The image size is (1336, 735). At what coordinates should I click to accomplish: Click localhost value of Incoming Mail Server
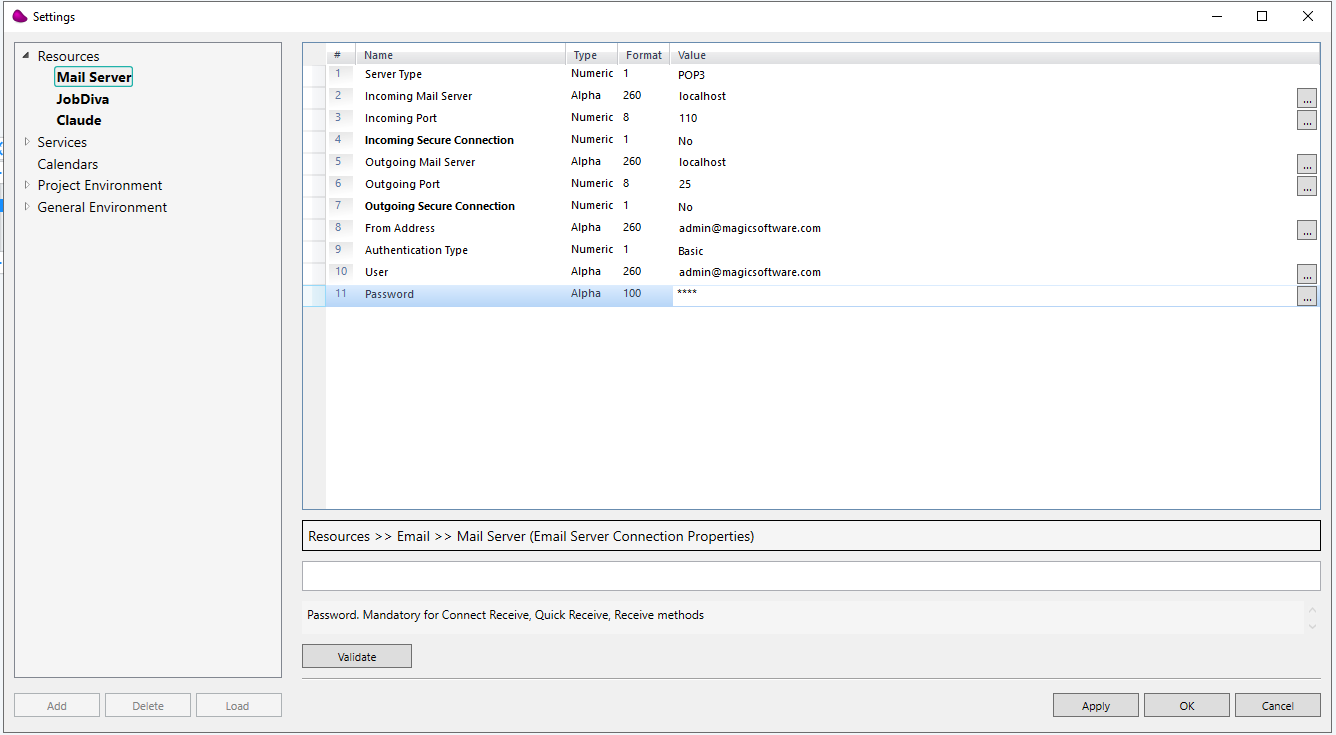tap(702, 96)
